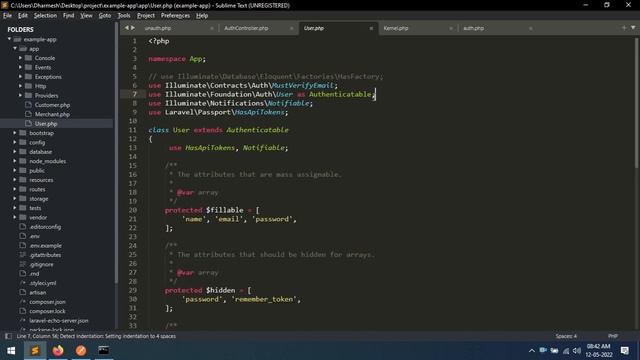Click the editor vertical scrollbar
Image resolution: width=640 pixels, height=360 pixels.
click(637, 102)
